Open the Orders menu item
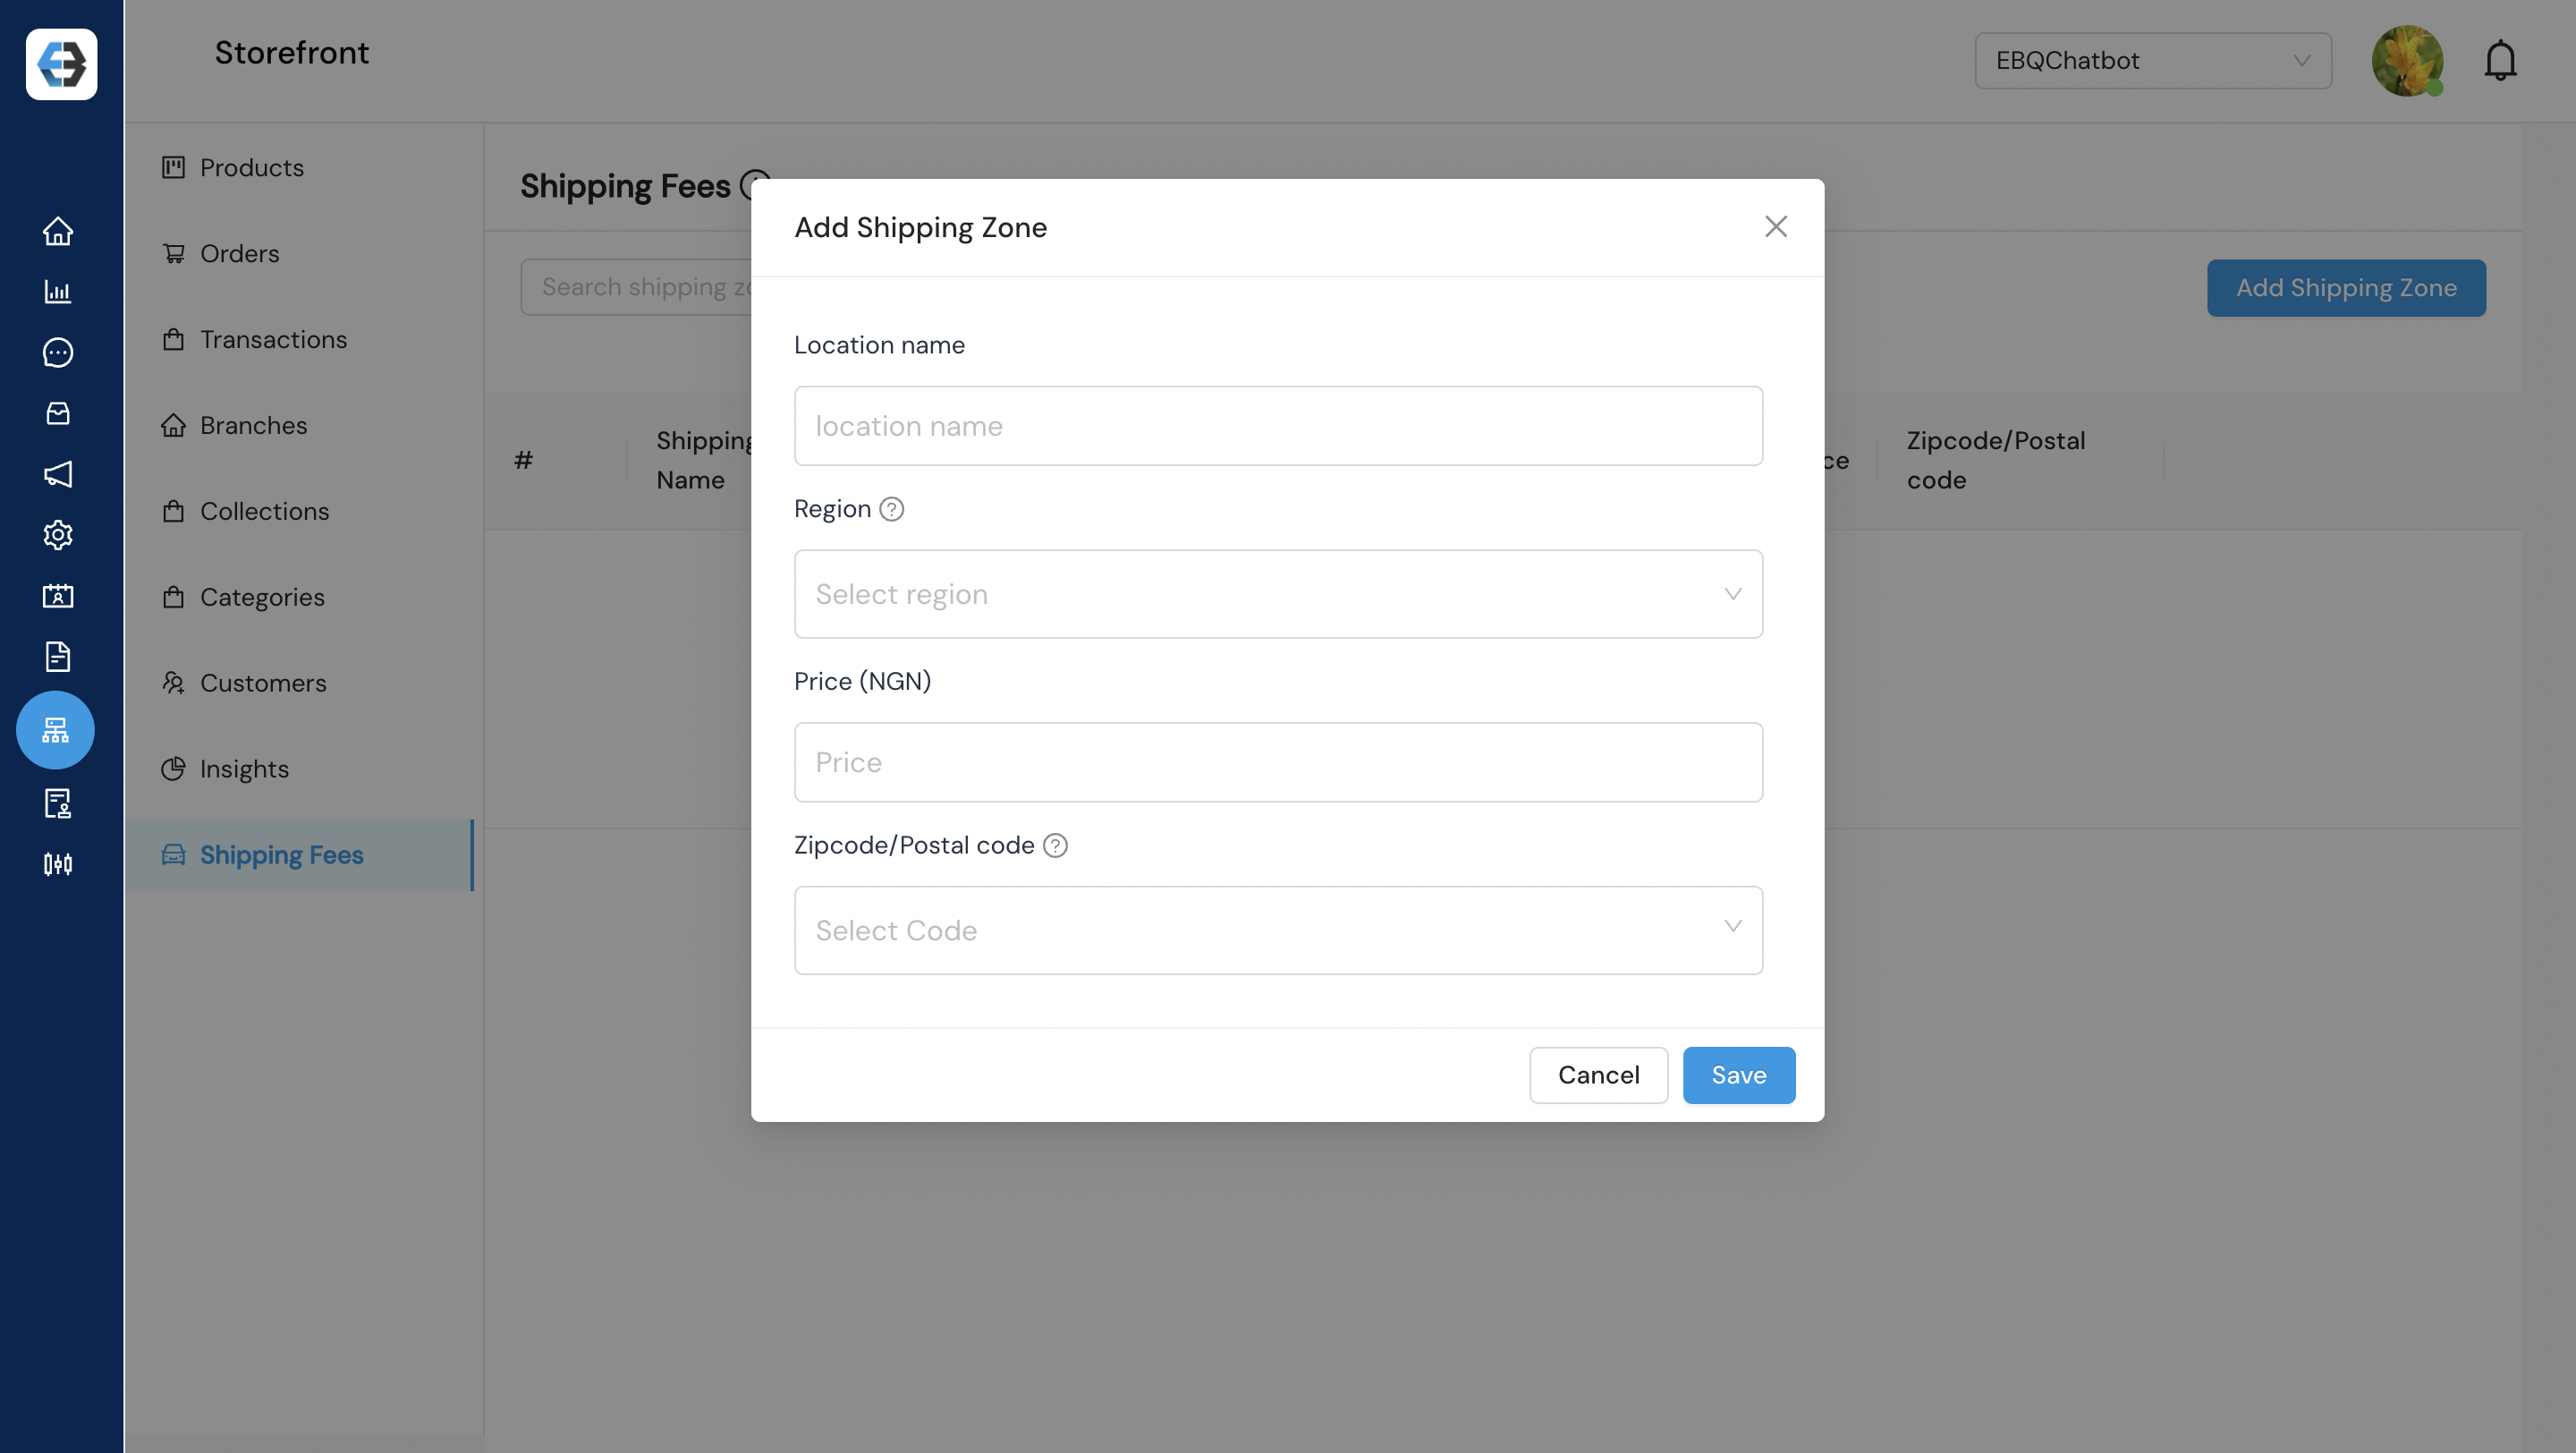This screenshot has width=2576, height=1453. pos(239,254)
